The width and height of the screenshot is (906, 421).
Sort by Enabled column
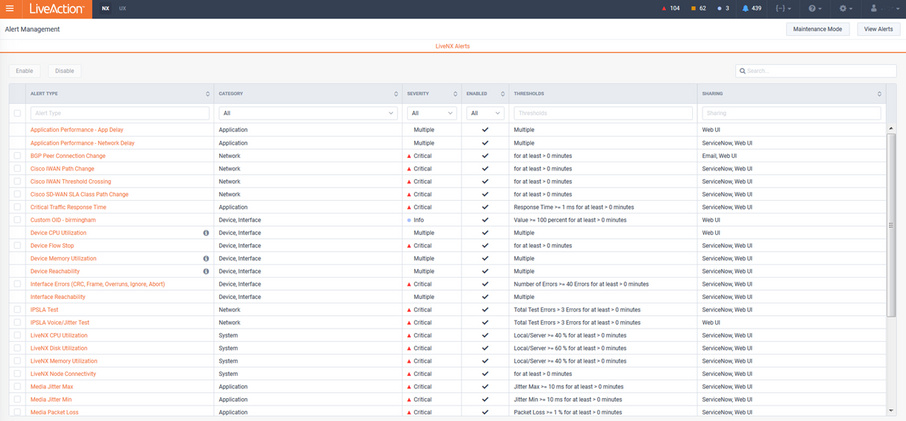[503, 94]
